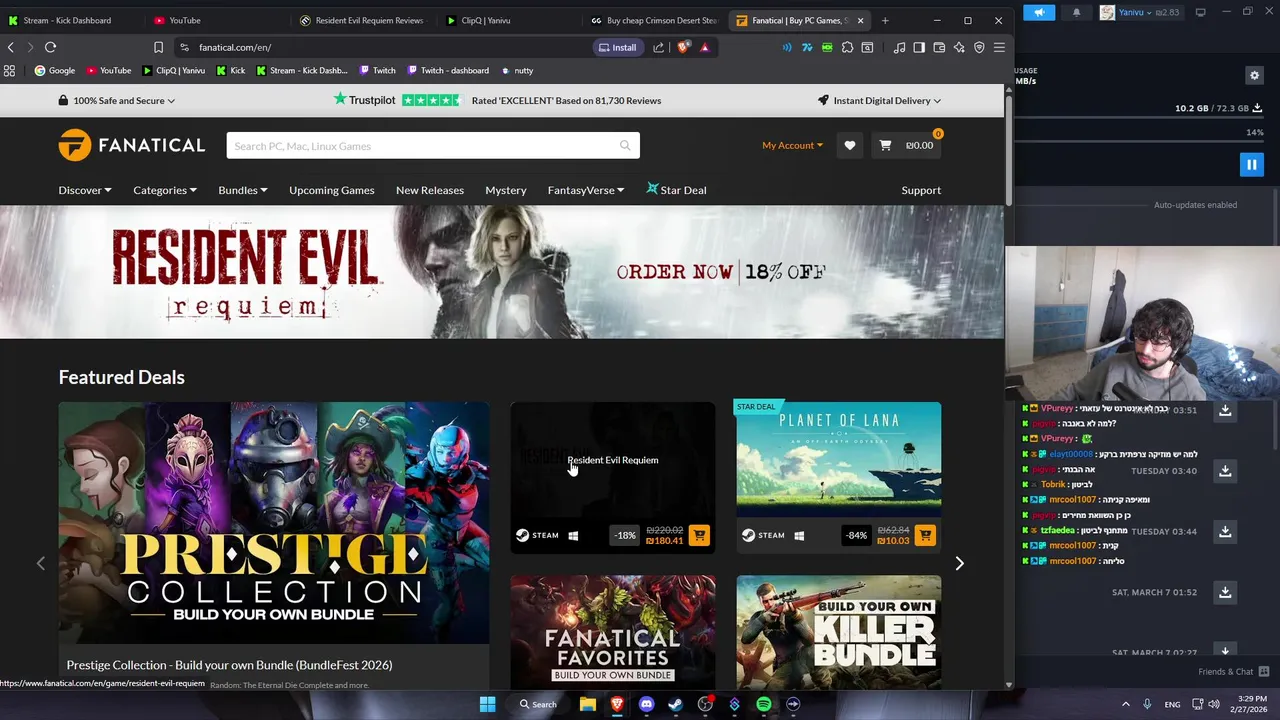
Task: Open the Star Deal page
Action: pos(676,190)
